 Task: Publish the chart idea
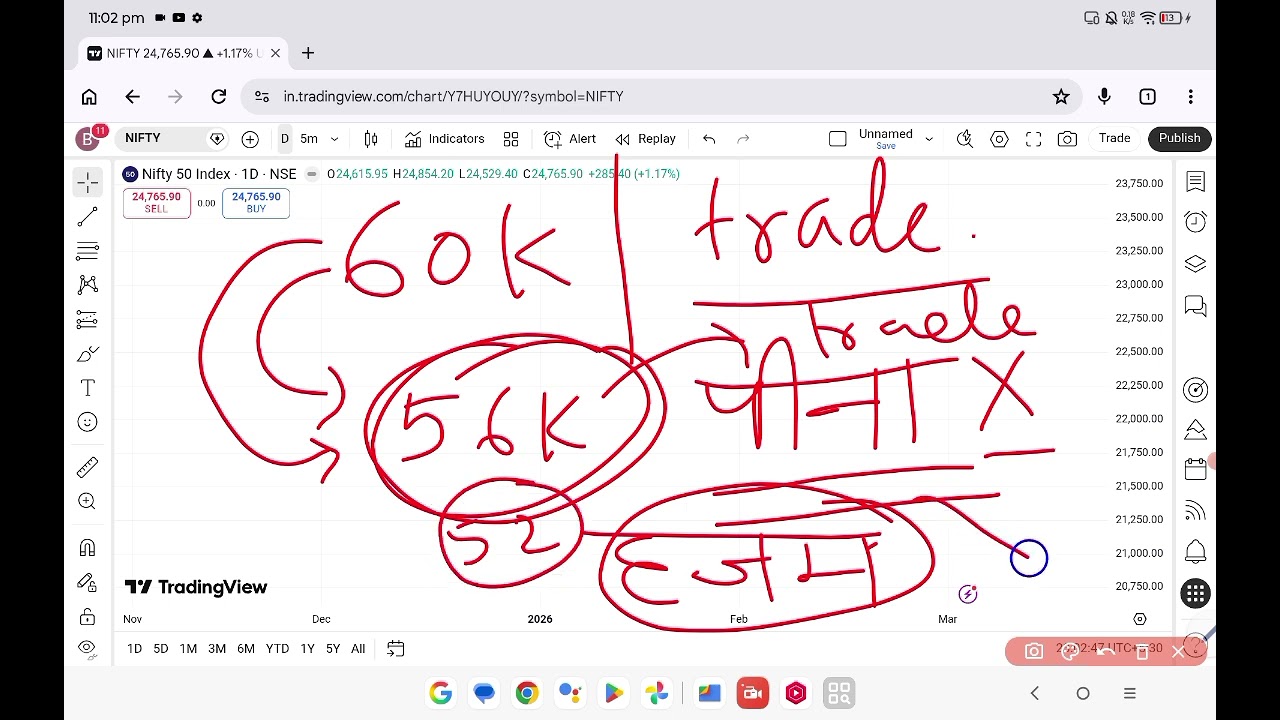(x=1180, y=139)
